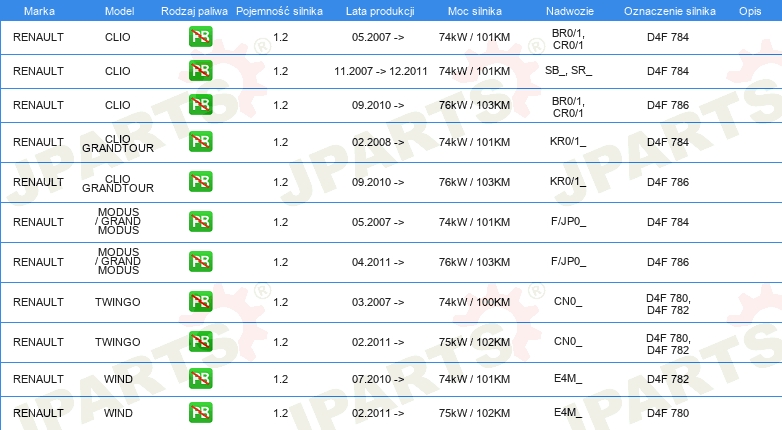The height and width of the screenshot is (430, 782).
Task: Select "RENAULT" in the CLIO 11.2007 row
Action: click(x=38, y=71)
